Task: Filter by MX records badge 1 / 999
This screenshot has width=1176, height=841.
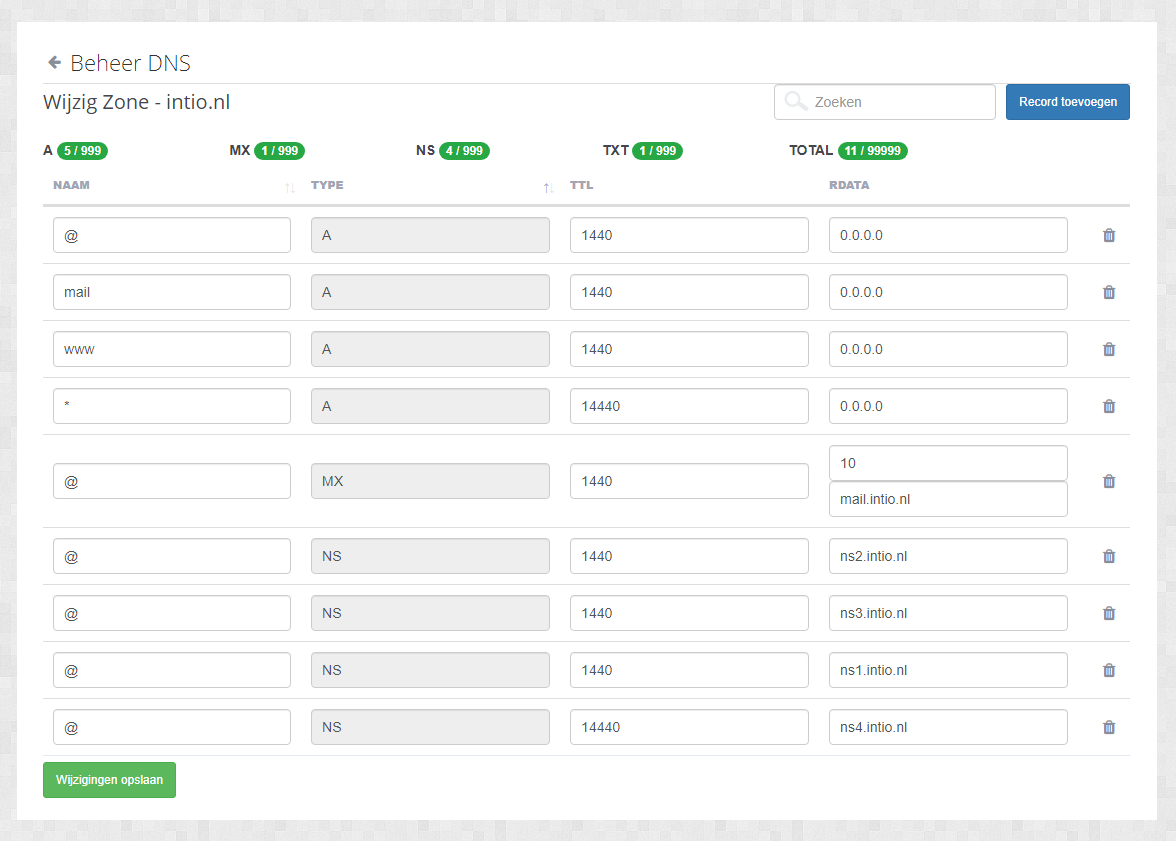Action: 280,151
